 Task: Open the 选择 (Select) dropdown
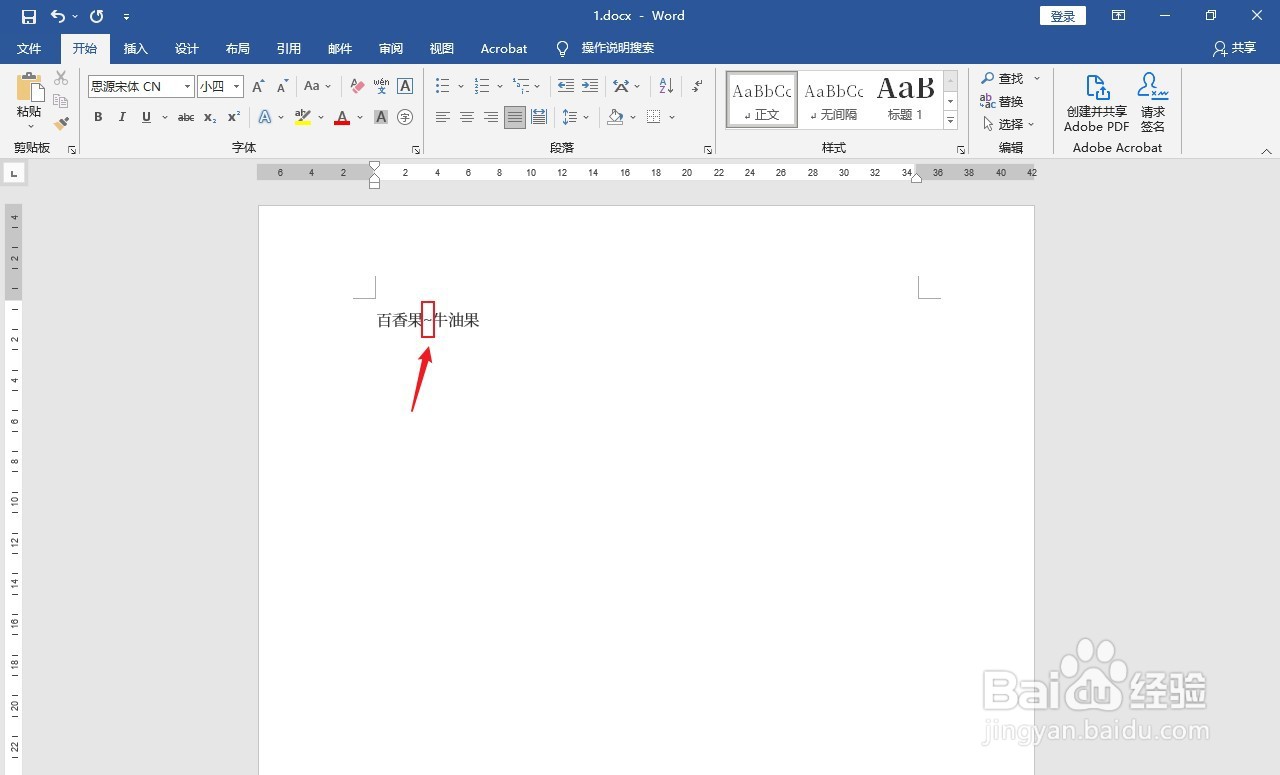[1008, 124]
